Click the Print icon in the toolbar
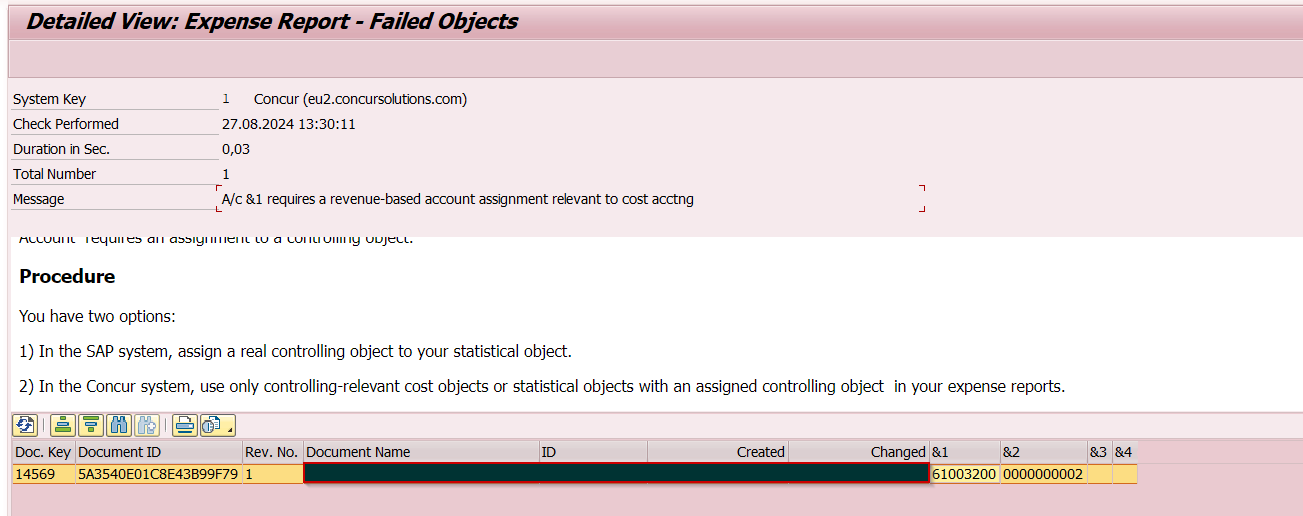Screen dimensions: 1303x516 tap(184, 425)
